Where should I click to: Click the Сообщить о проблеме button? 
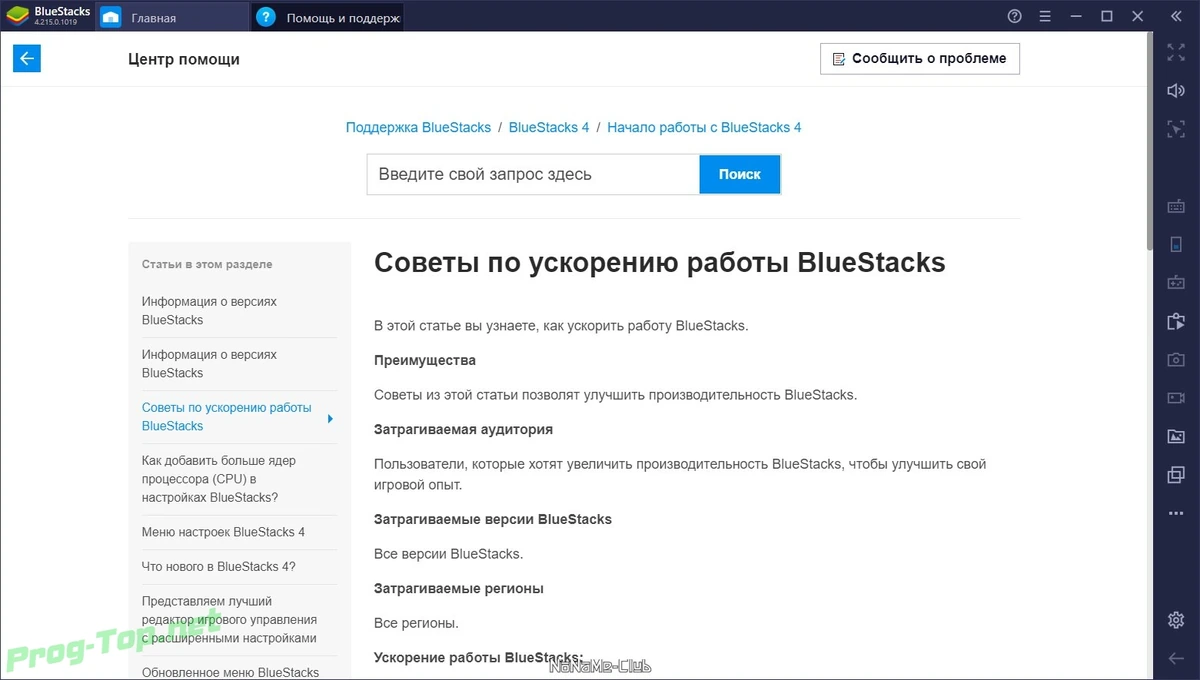[919, 58]
